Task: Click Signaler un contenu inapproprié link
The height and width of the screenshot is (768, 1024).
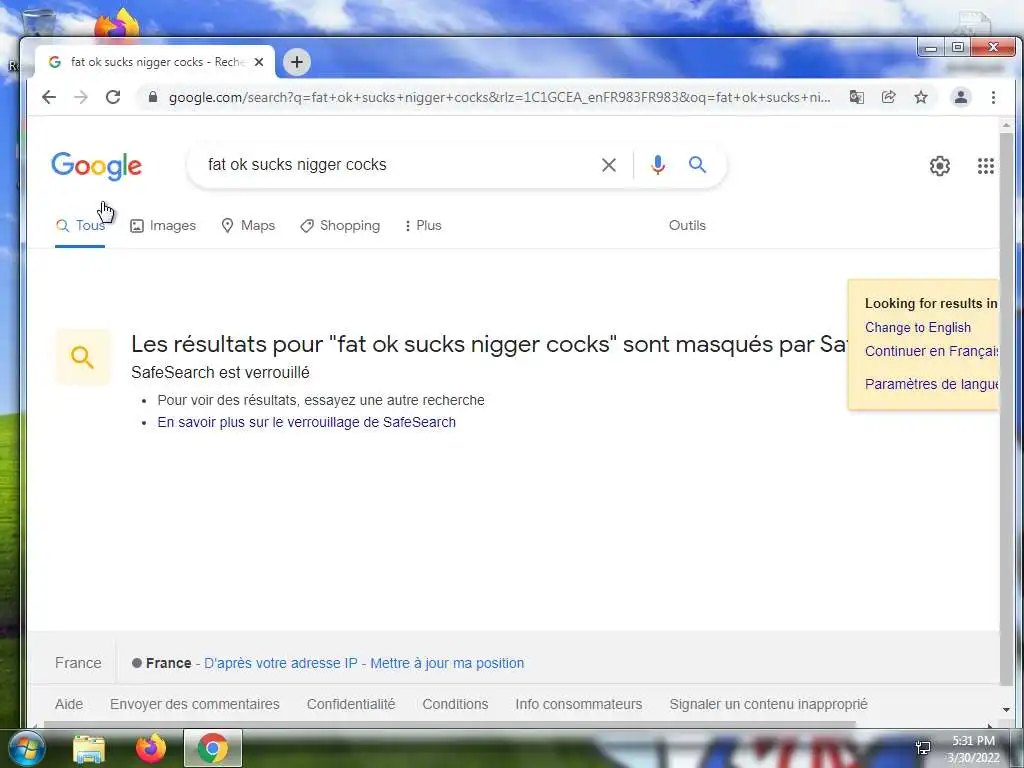Action: pyautogui.click(x=768, y=705)
